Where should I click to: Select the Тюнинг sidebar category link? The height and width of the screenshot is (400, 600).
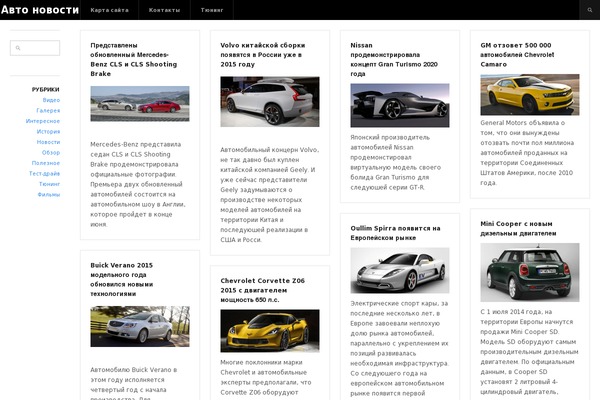pyautogui.click(x=49, y=184)
